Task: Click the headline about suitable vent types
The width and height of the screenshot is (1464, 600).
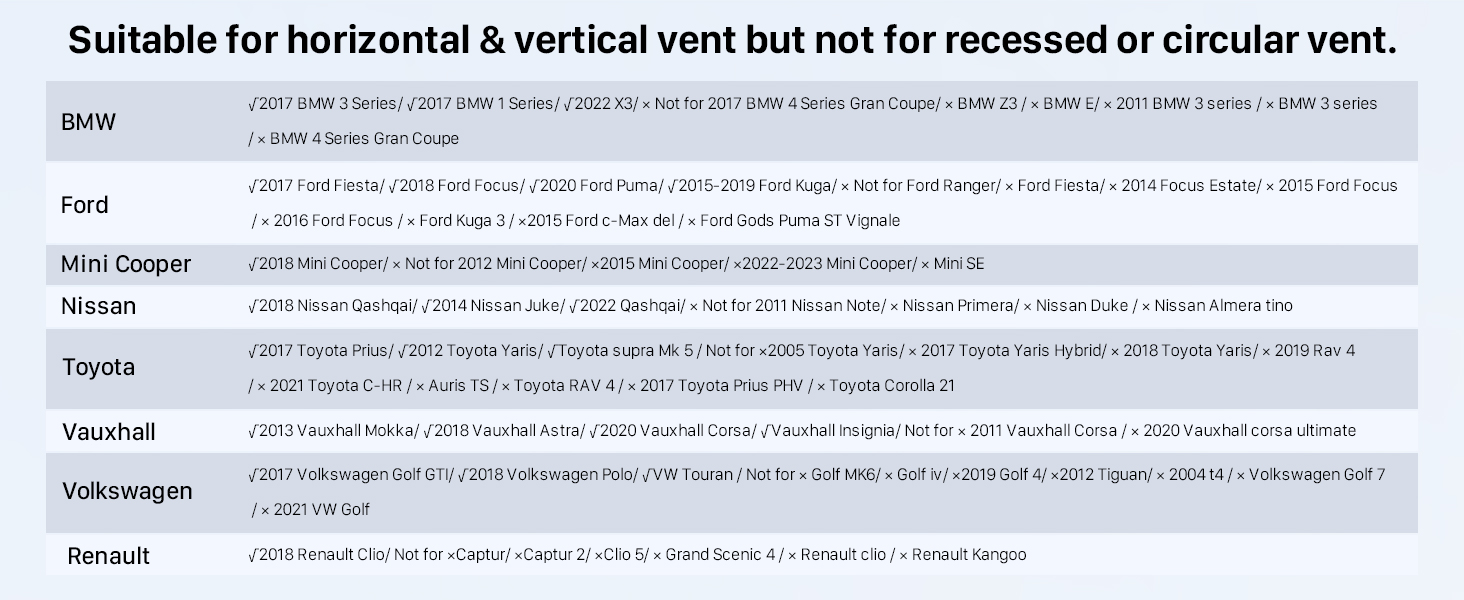Action: [732, 40]
